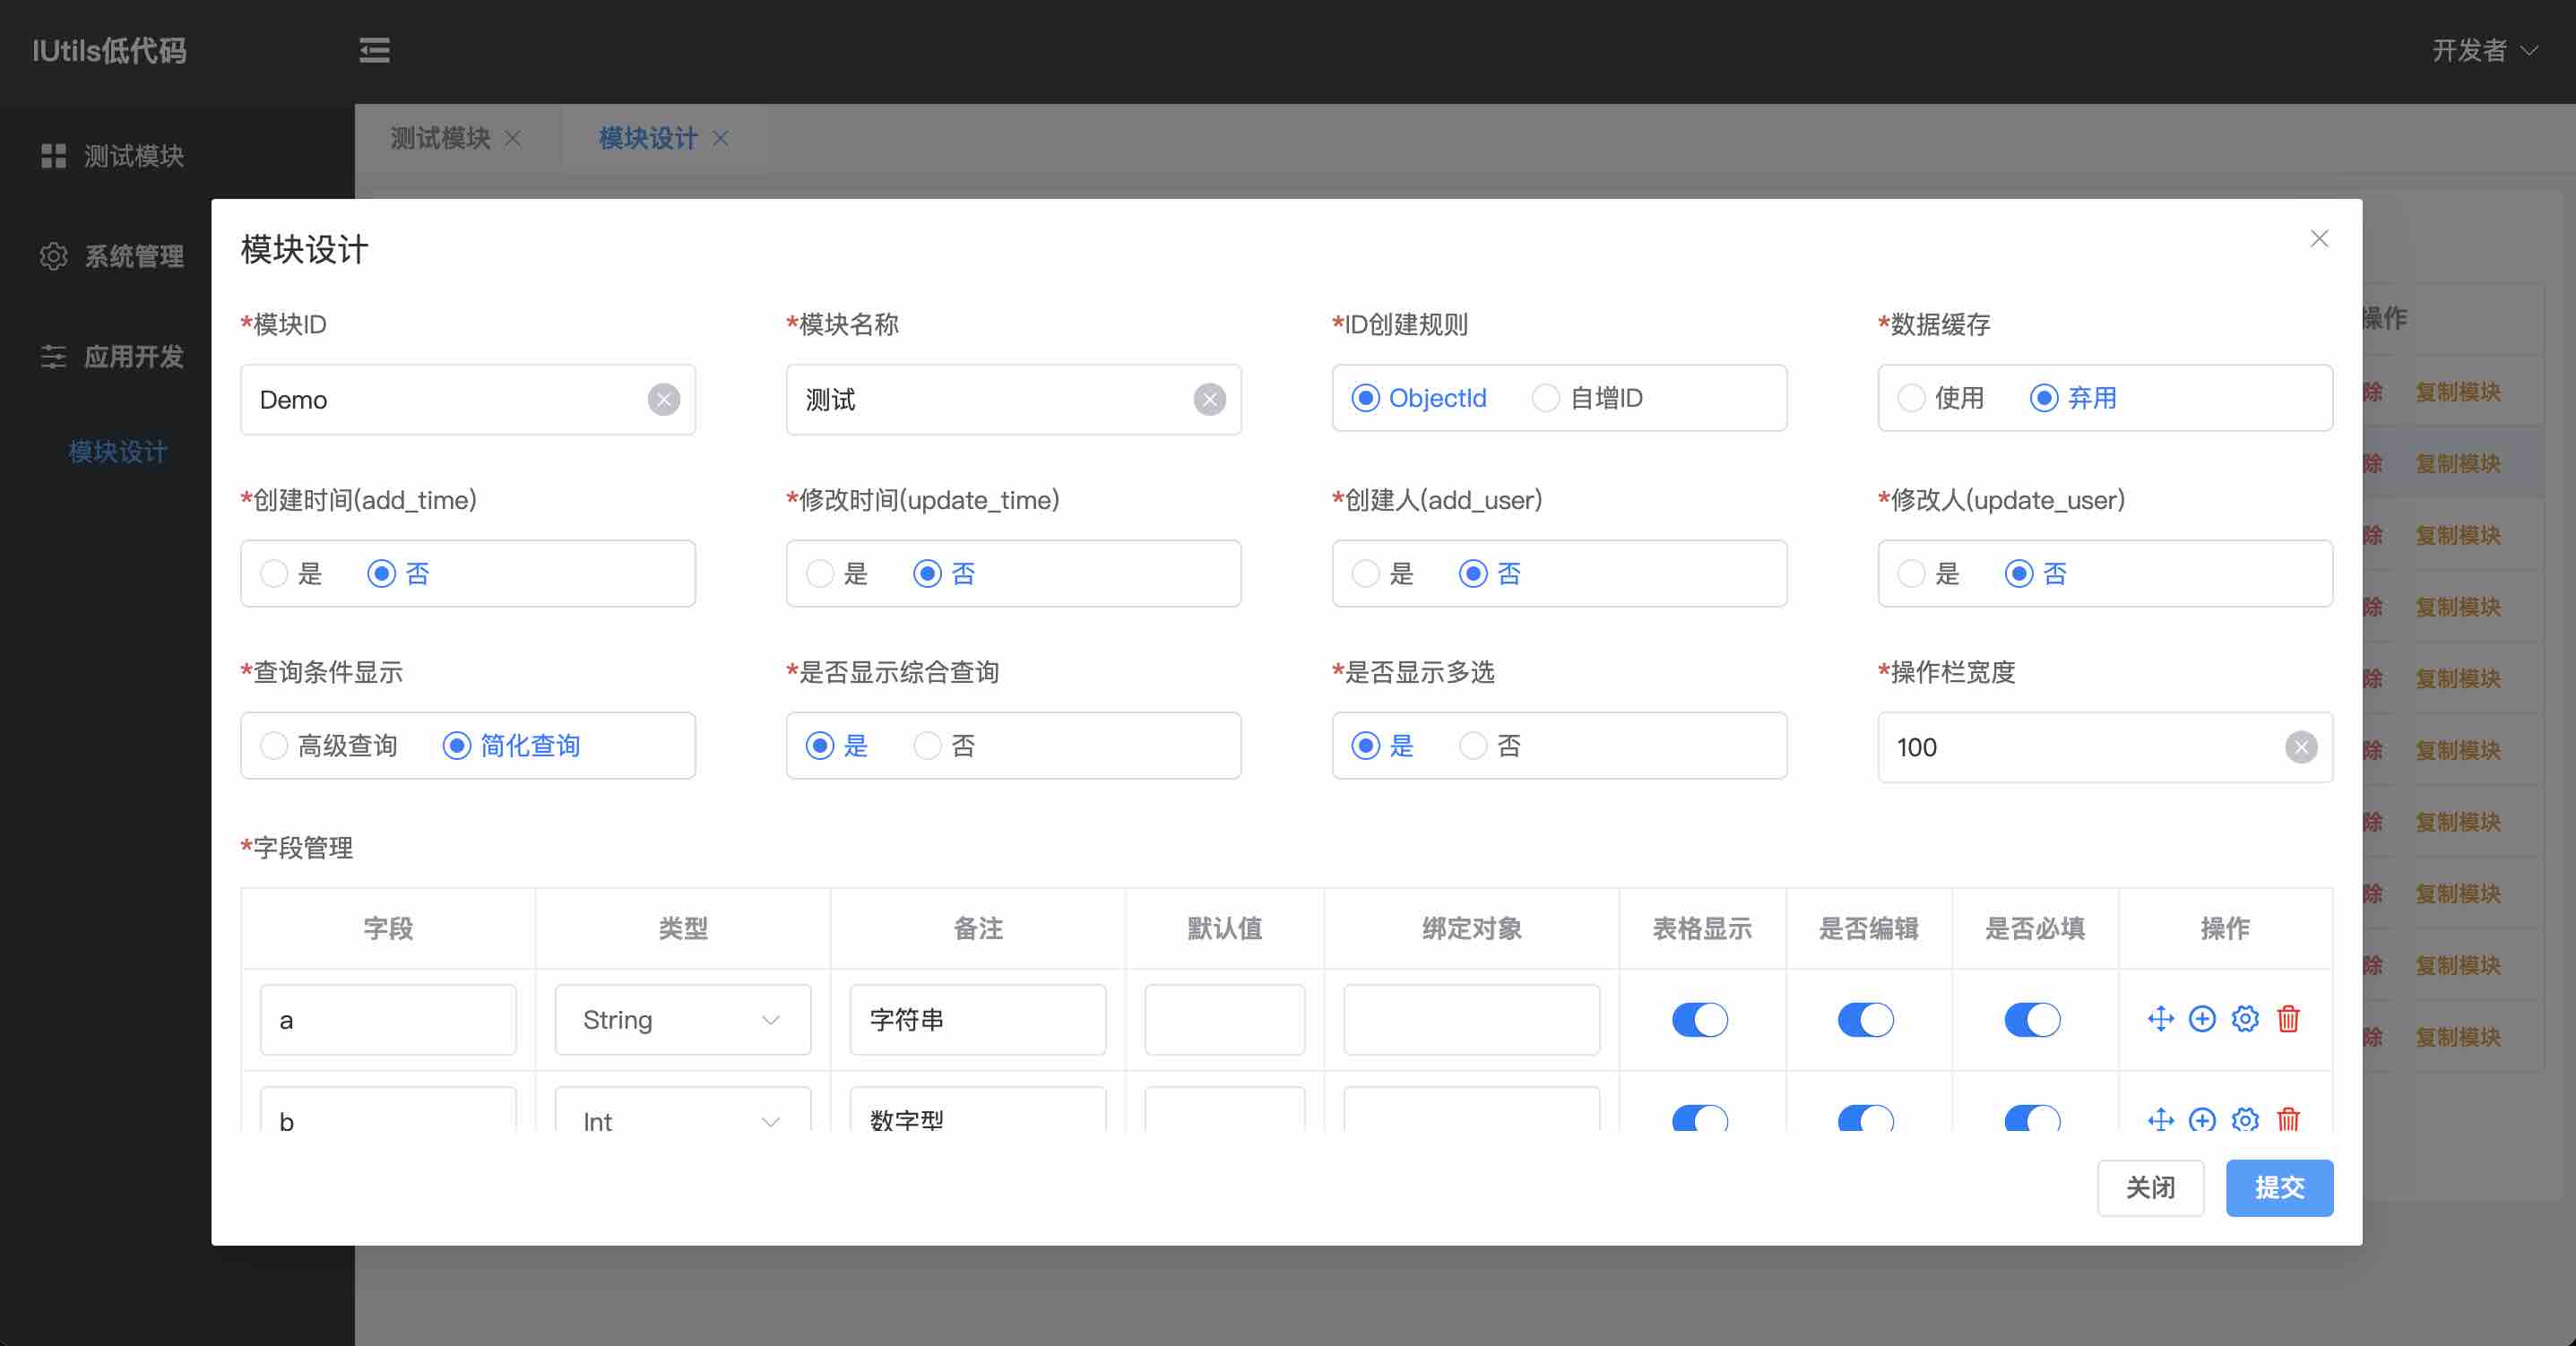2576x1346 pixels.
Task: Open the String type dropdown for field "a"
Action: 681,1020
